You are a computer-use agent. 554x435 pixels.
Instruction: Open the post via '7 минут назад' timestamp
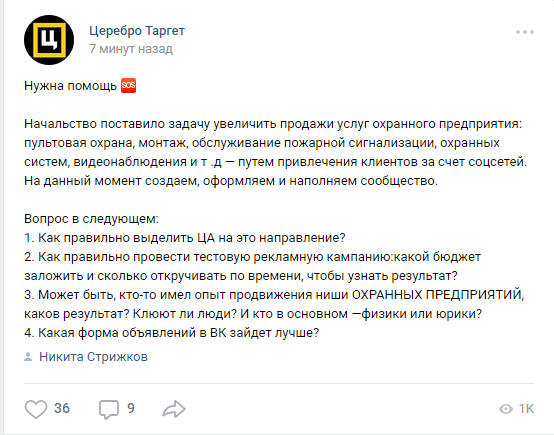point(131,48)
